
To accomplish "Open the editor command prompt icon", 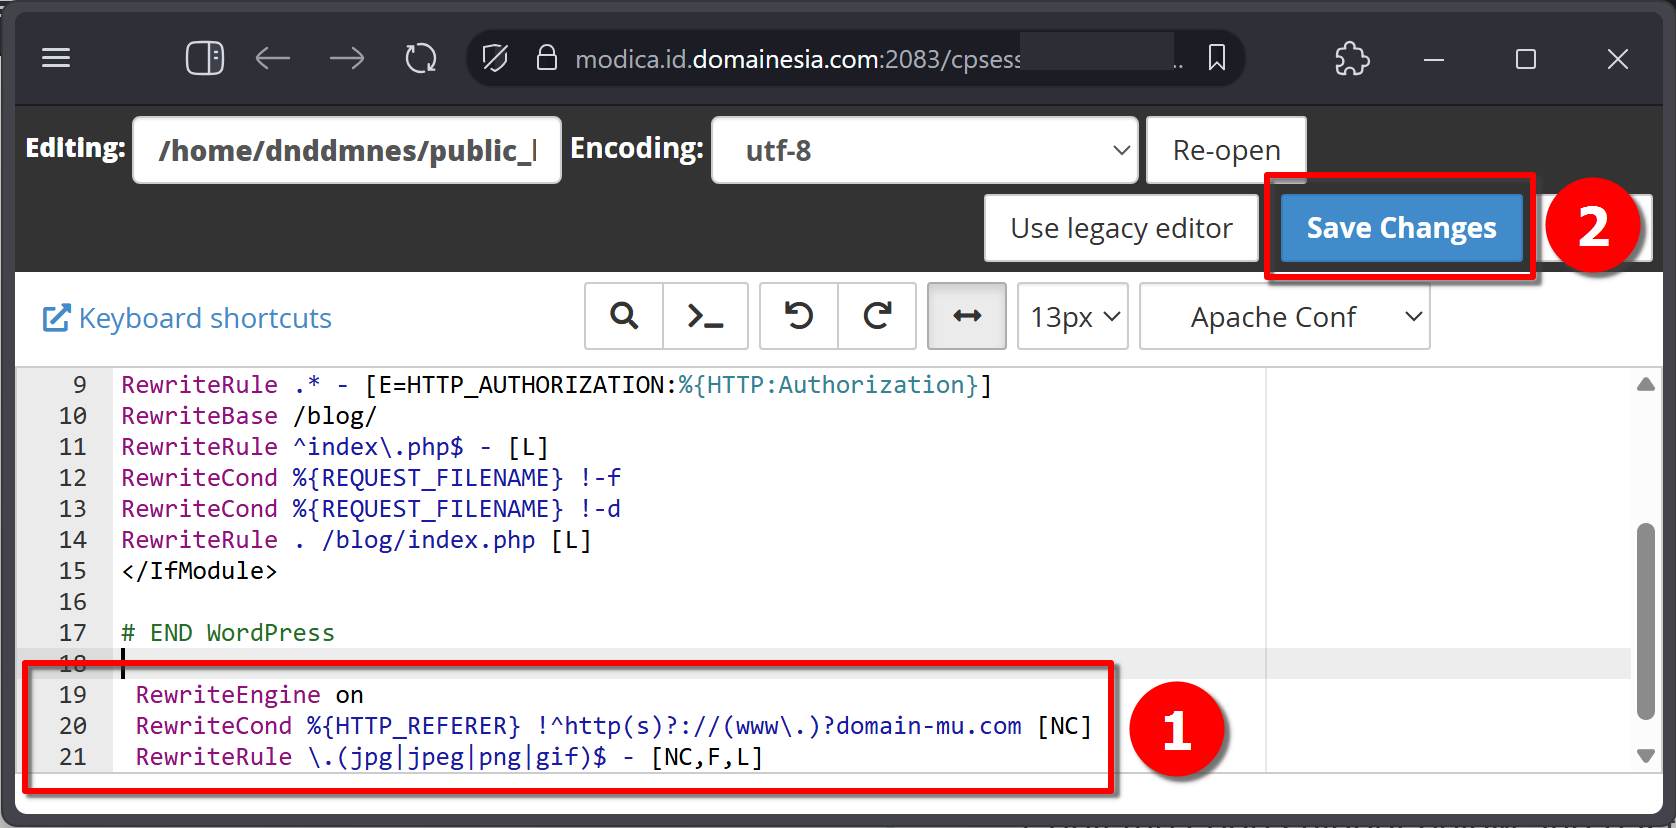I will 706,316.
